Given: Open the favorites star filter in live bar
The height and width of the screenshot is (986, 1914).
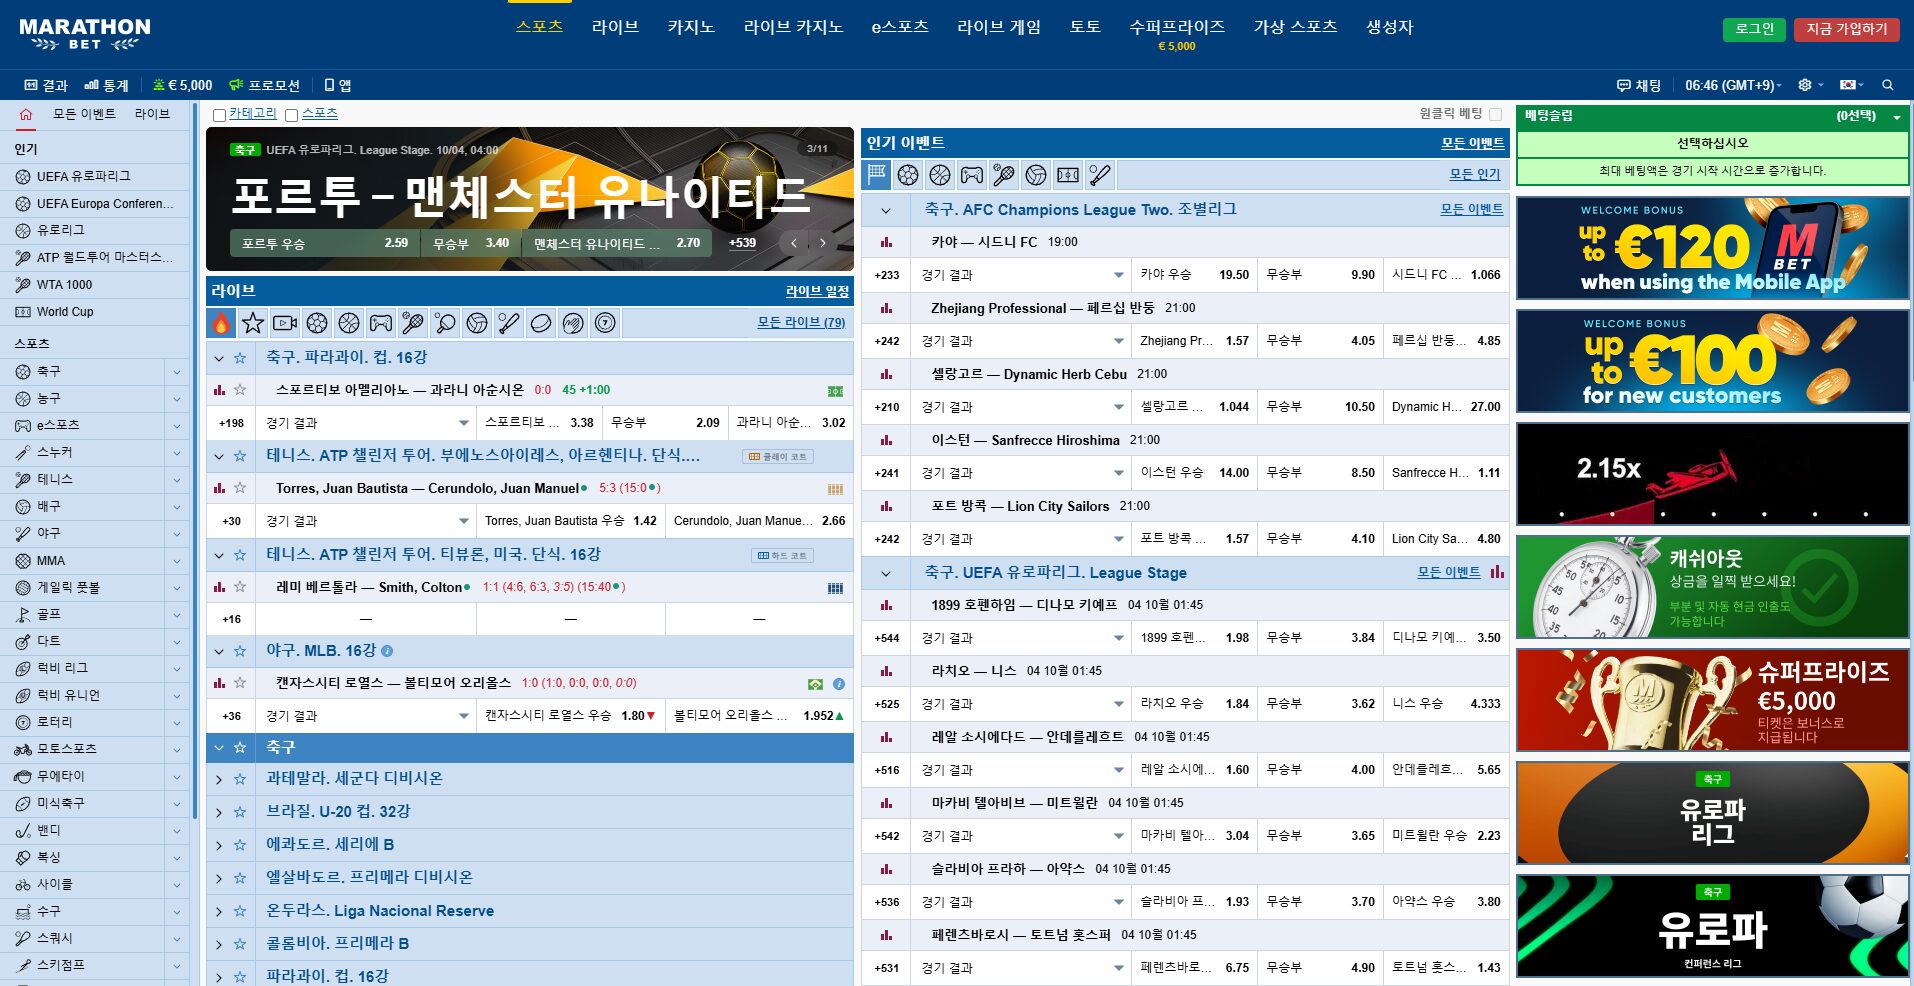Looking at the screenshot, I should [x=253, y=323].
